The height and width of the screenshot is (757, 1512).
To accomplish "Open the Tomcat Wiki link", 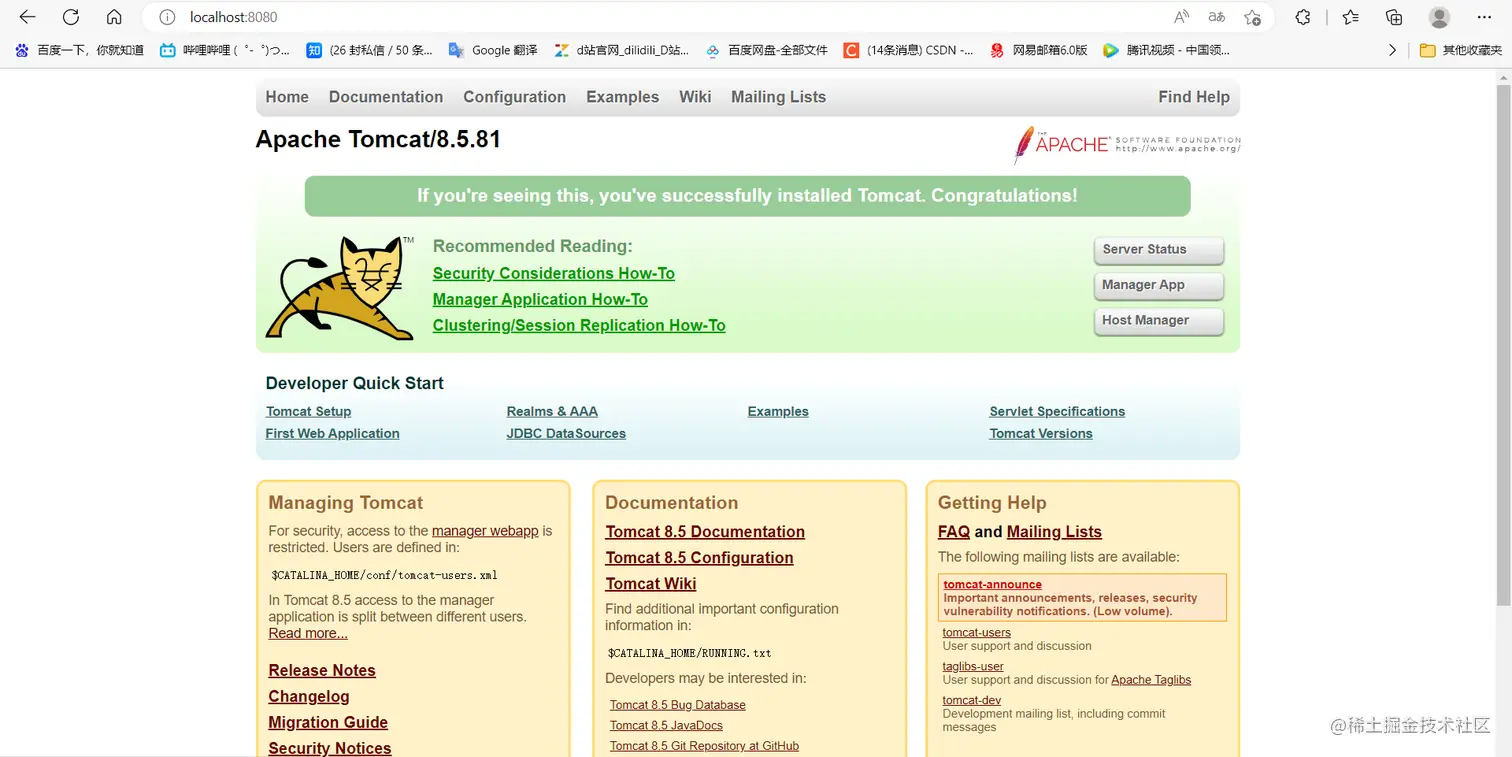I will tap(651, 584).
